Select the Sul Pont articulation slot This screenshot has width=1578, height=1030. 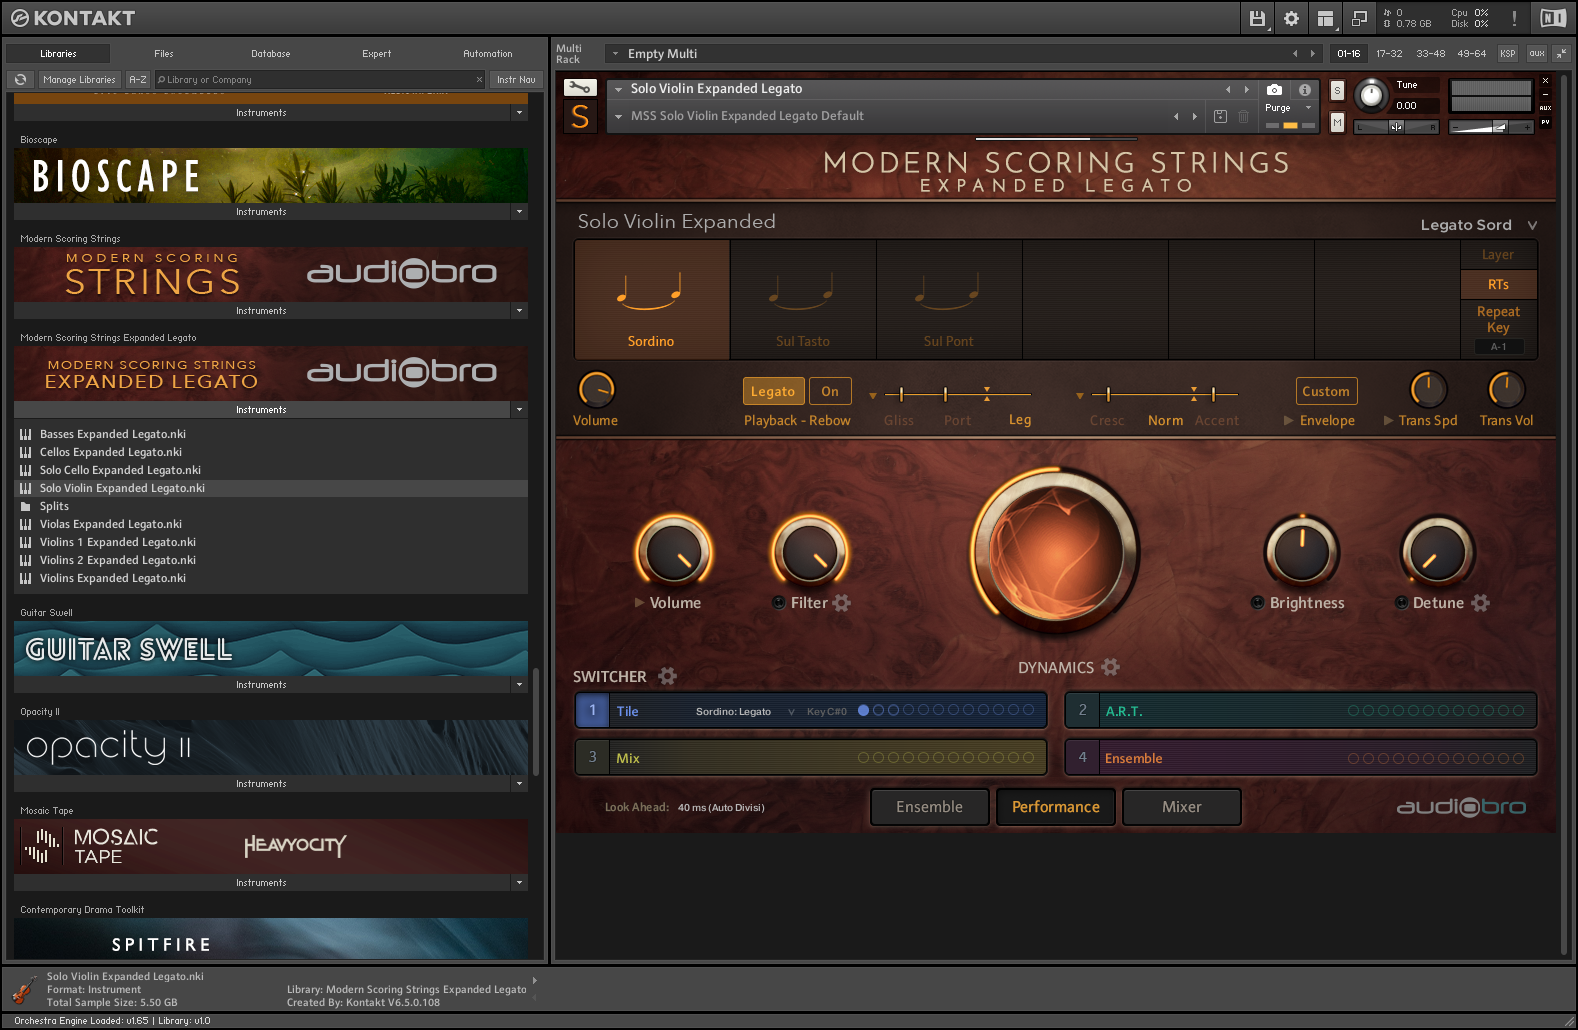949,300
